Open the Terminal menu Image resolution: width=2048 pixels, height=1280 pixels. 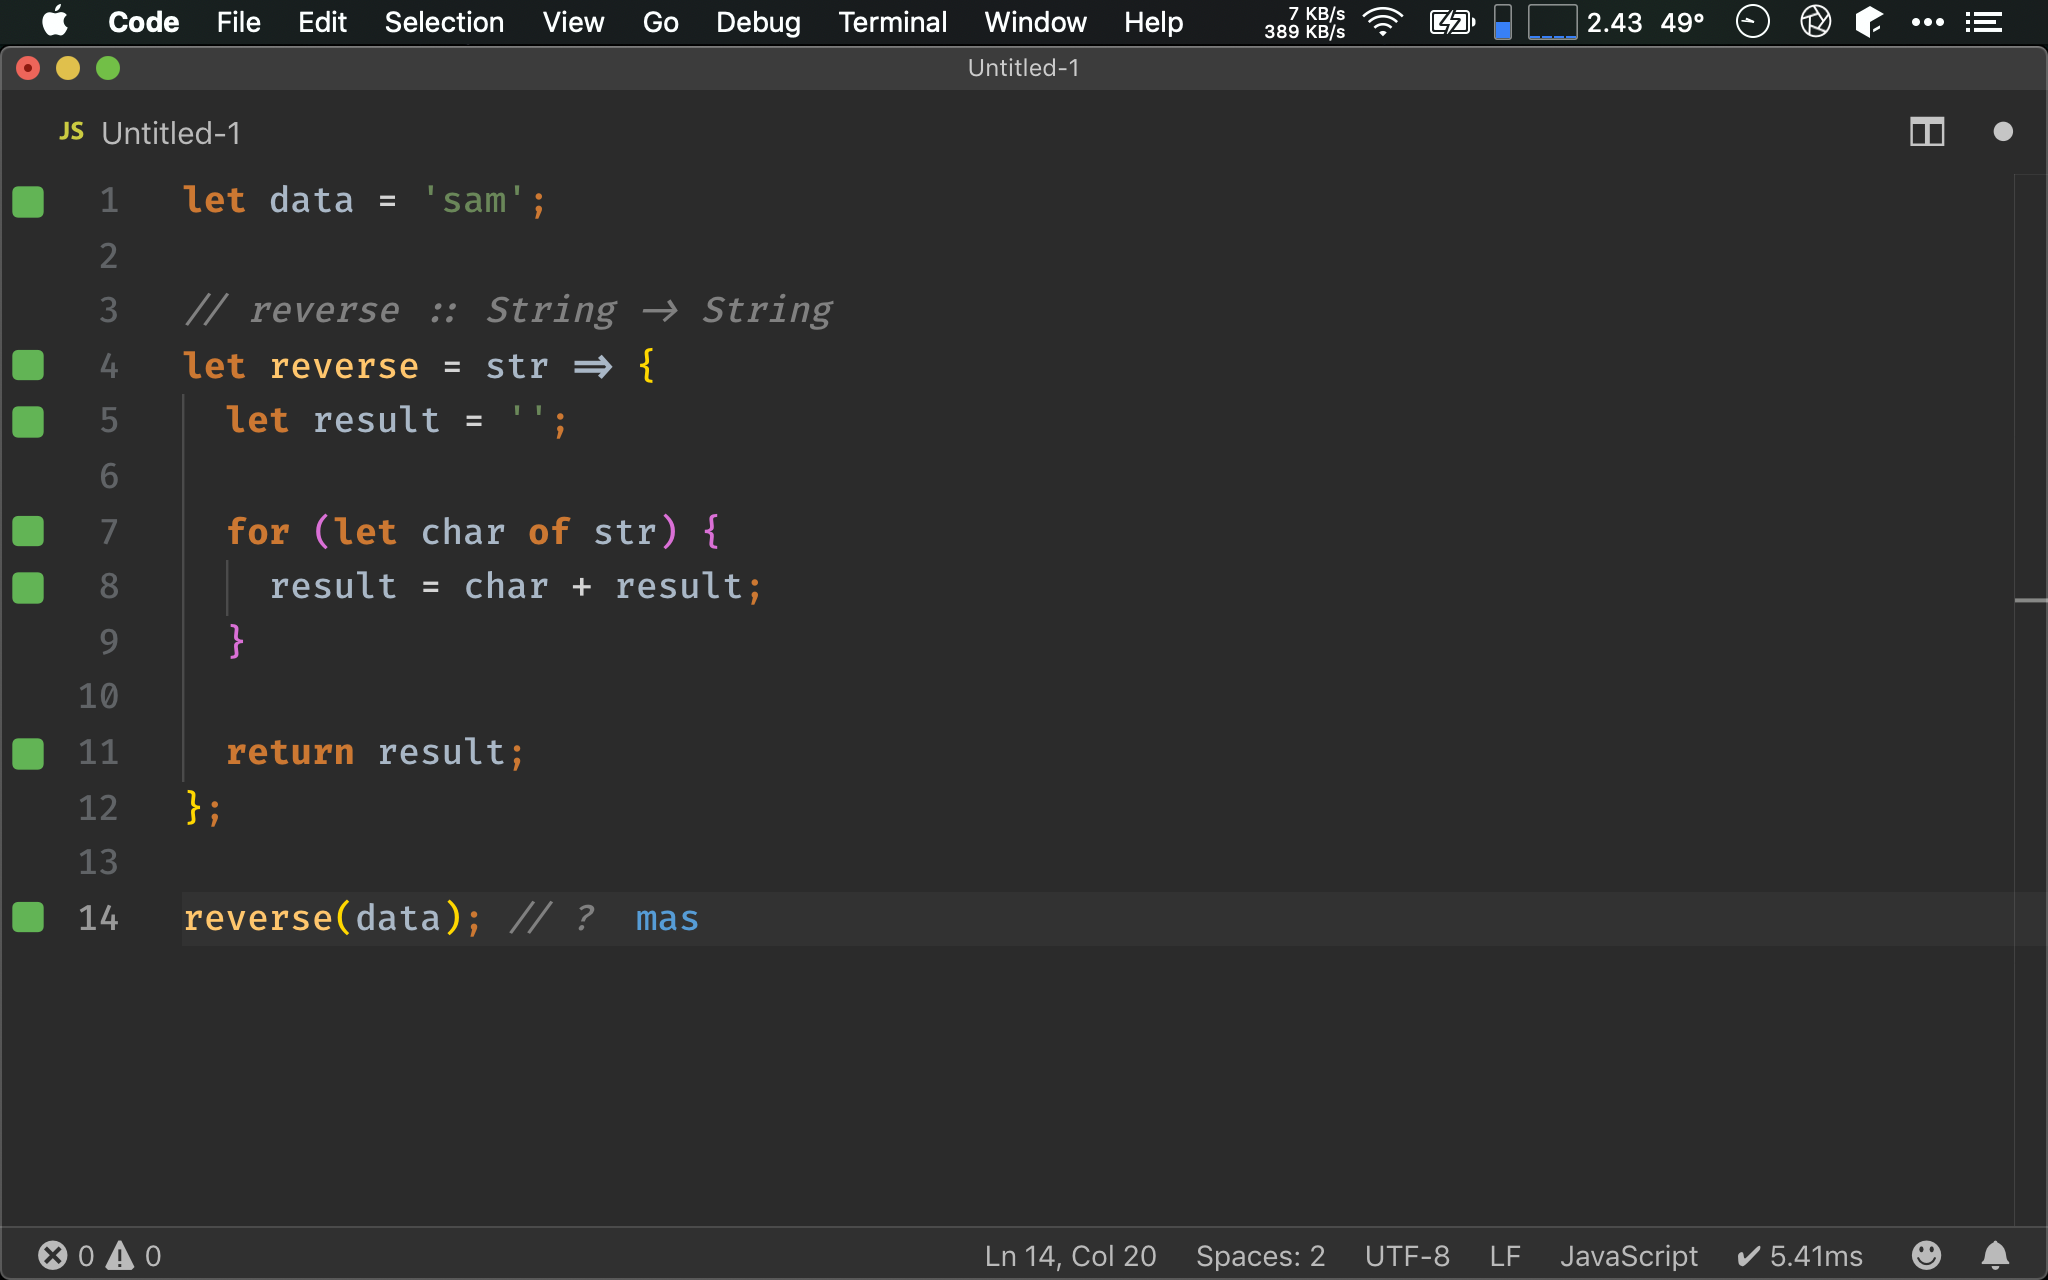click(892, 22)
